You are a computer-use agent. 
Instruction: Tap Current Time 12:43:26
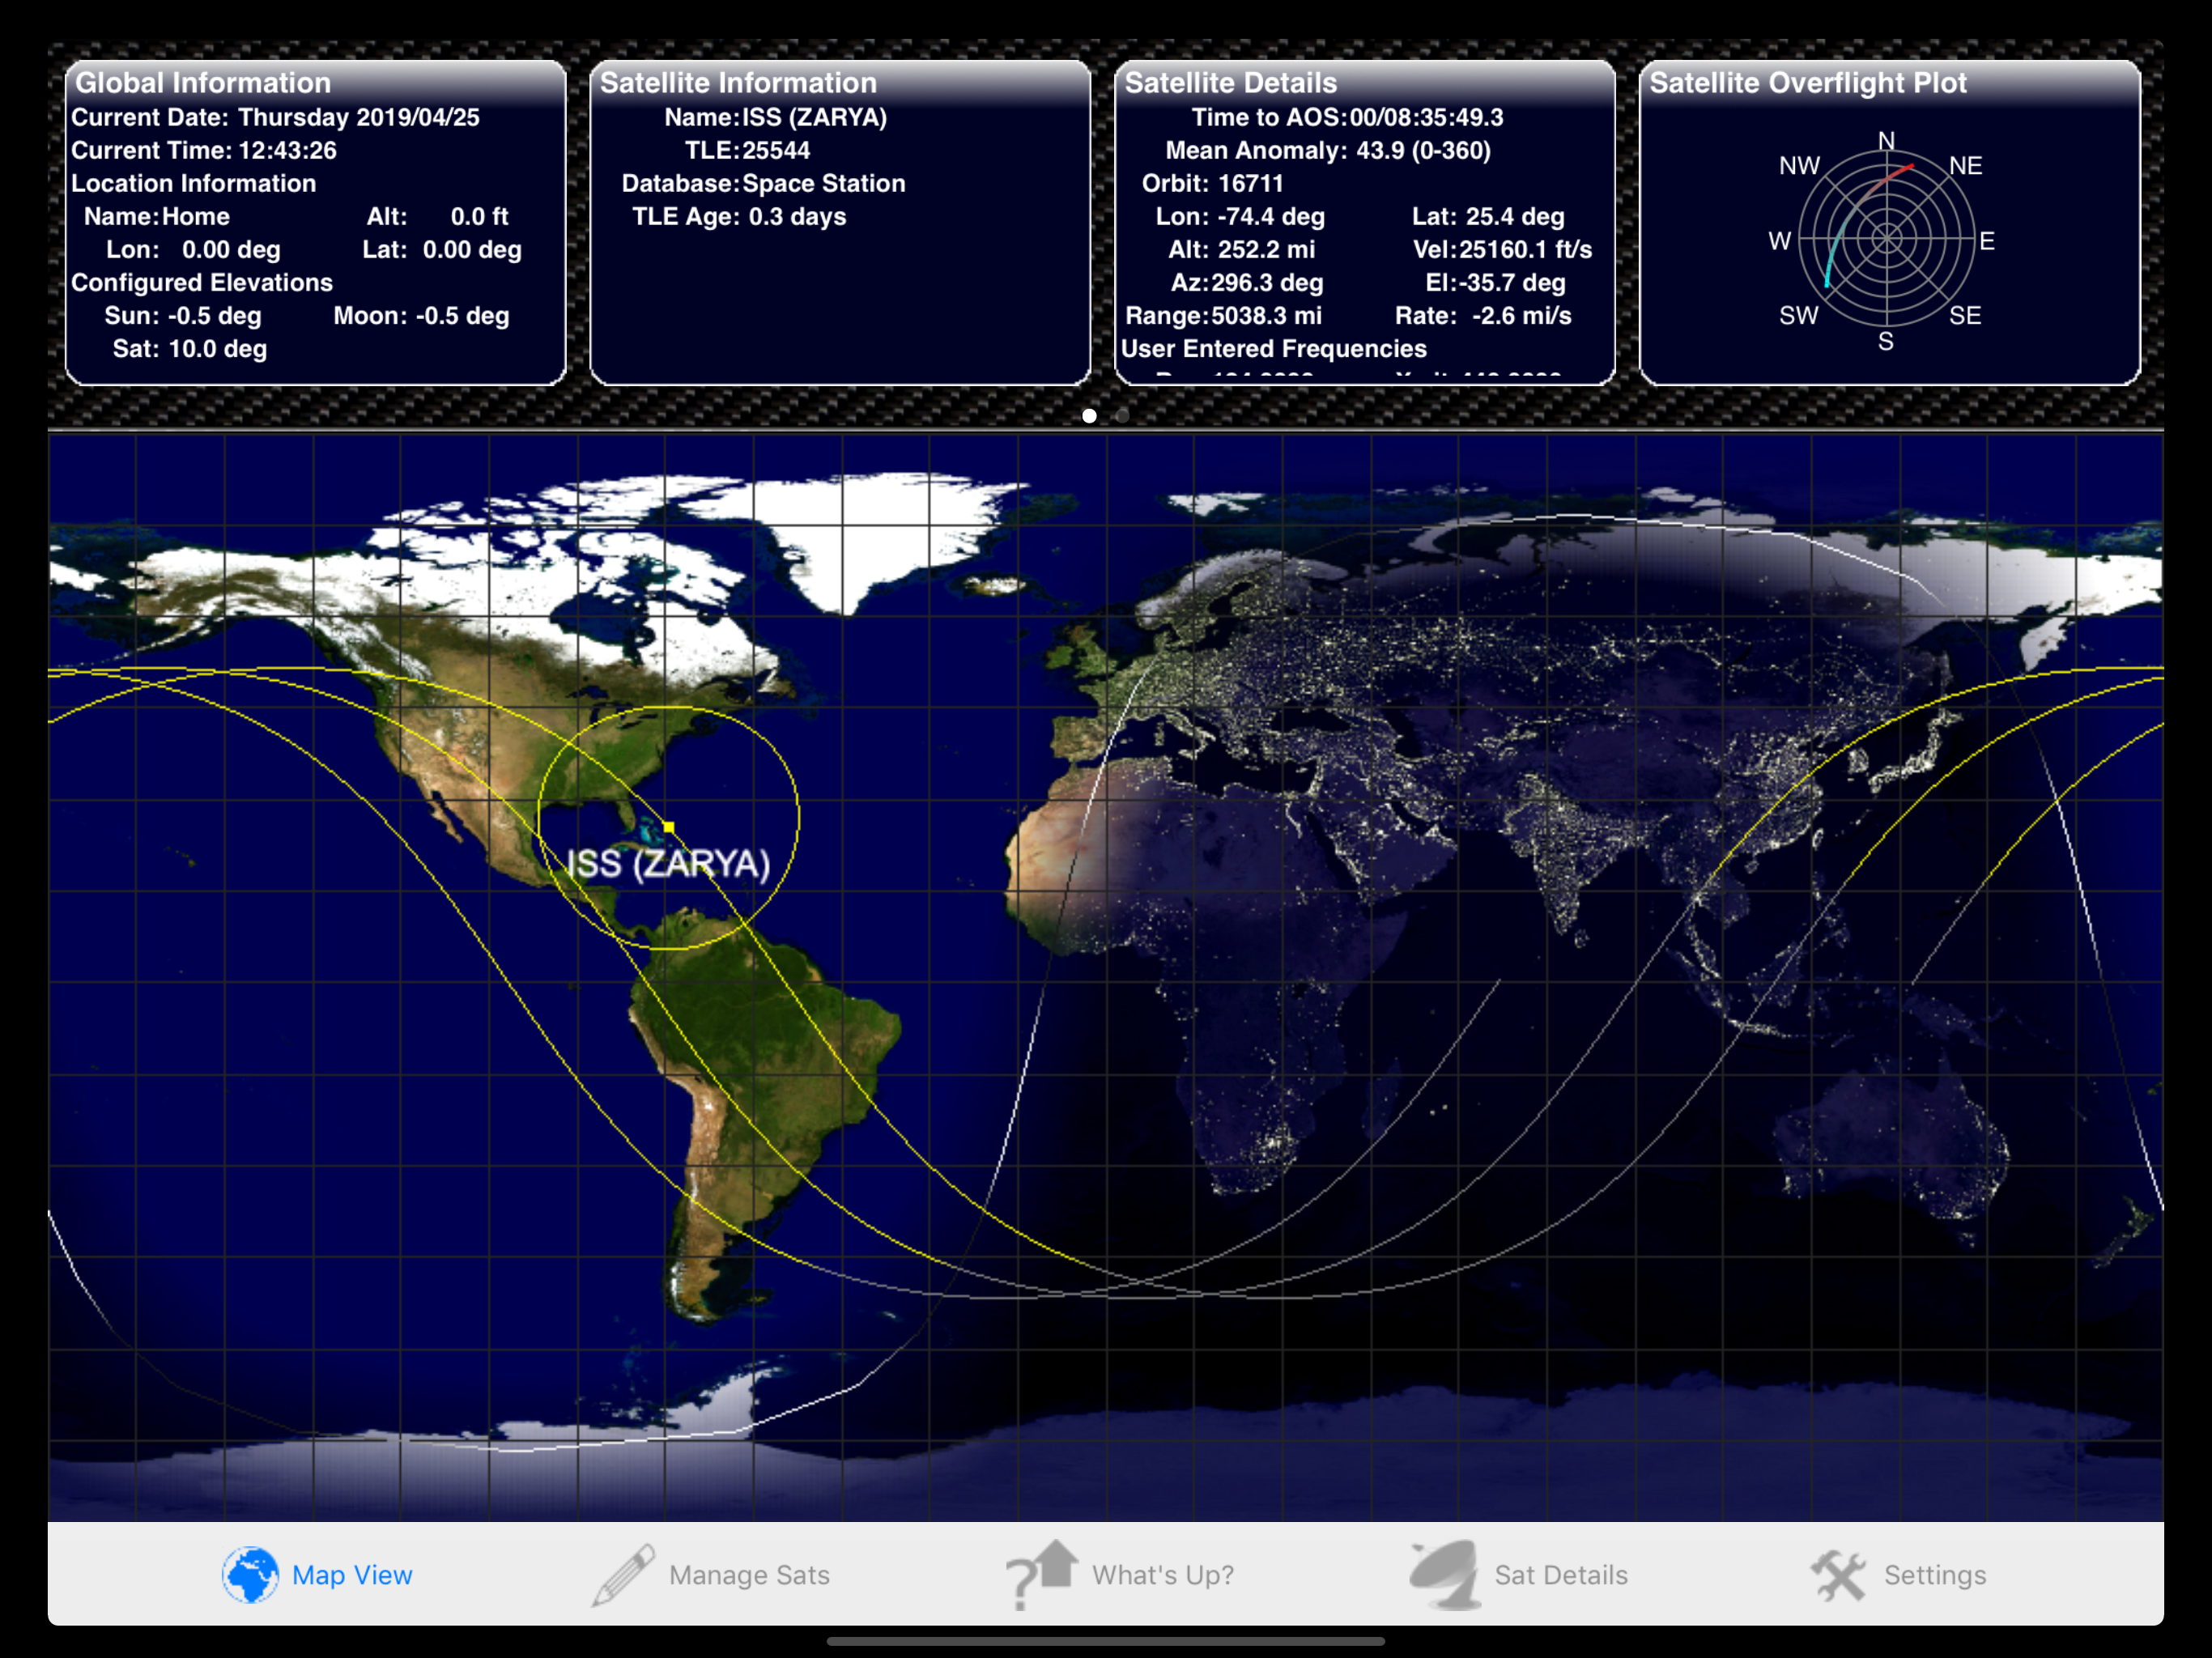[204, 150]
